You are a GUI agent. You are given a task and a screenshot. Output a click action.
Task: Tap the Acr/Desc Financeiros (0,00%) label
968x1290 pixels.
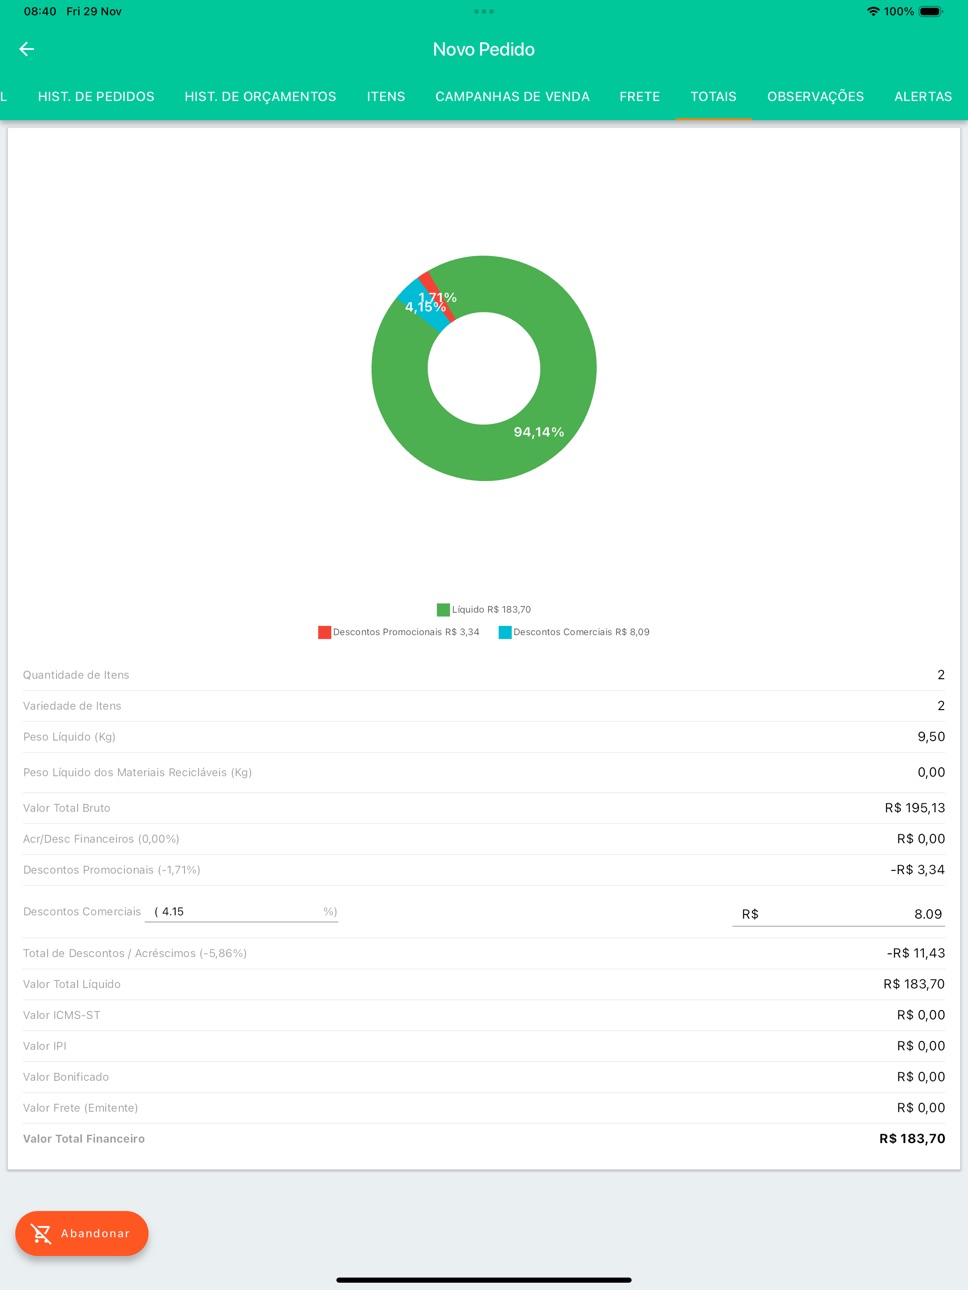pyautogui.click(x=101, y=839)
